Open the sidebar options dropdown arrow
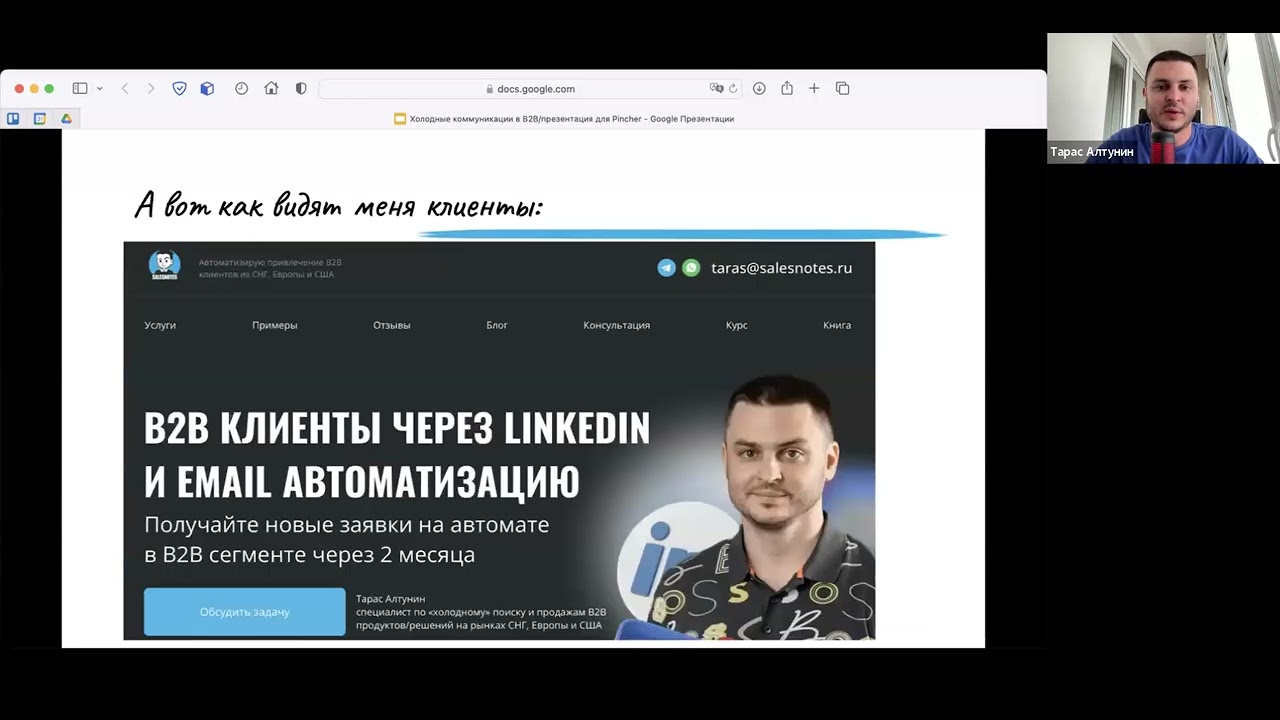Screen dimensions: 1280x720 click(x=99, y=89)
